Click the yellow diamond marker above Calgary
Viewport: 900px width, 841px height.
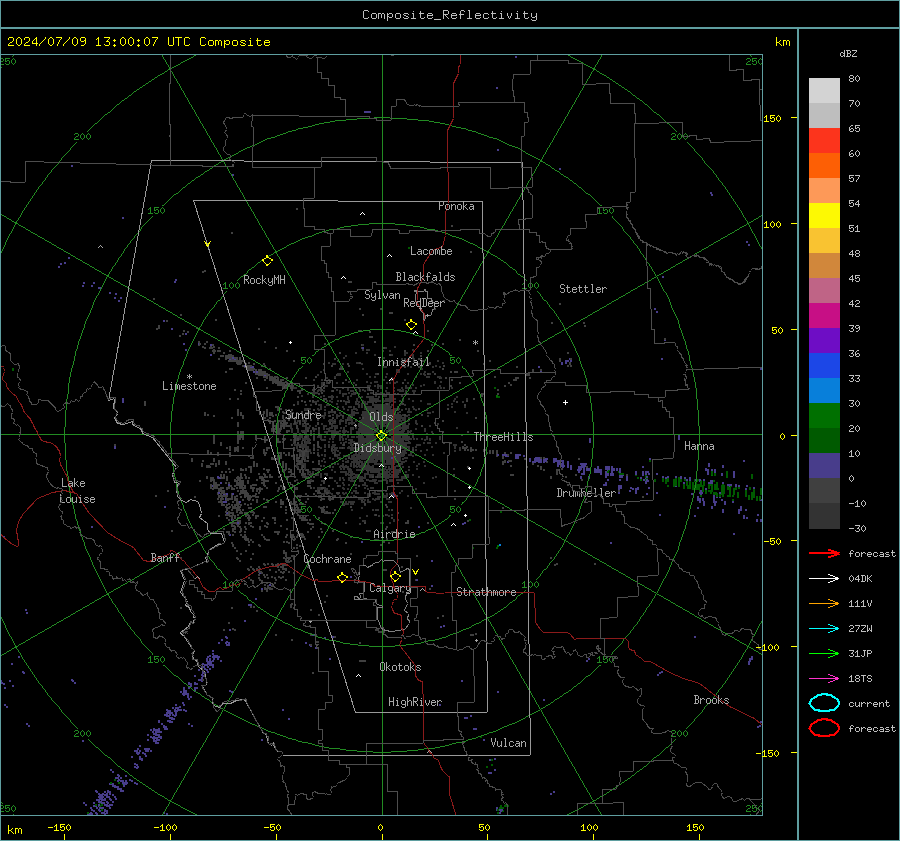(395, 576)
